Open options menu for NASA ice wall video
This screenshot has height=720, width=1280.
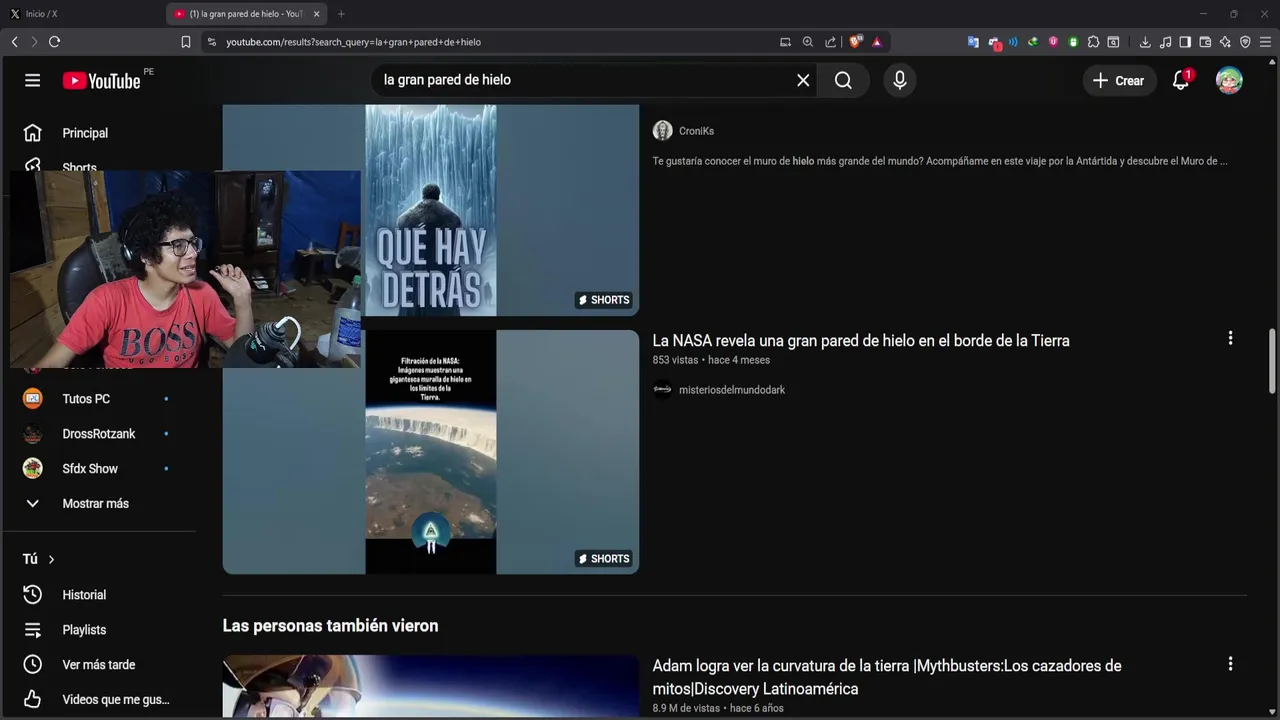point(1230,339)
